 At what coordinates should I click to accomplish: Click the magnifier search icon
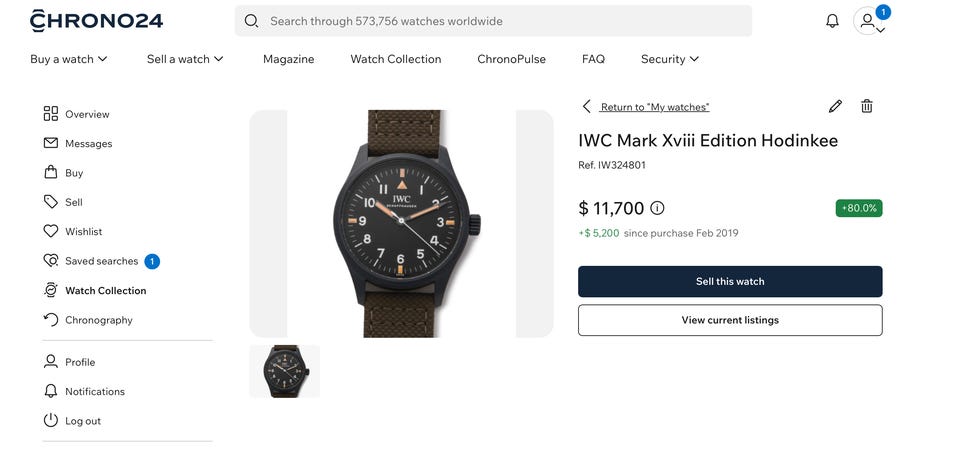[251, 21]
